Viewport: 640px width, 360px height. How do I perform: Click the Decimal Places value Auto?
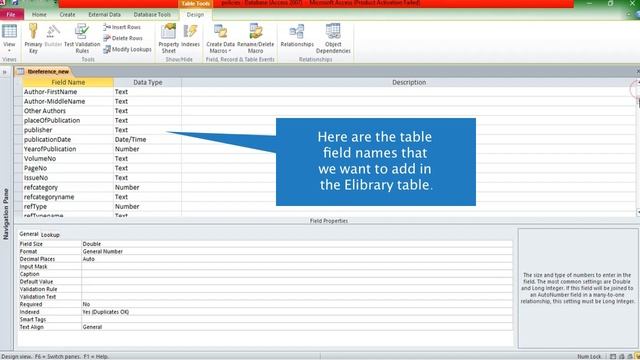point(297,259)
